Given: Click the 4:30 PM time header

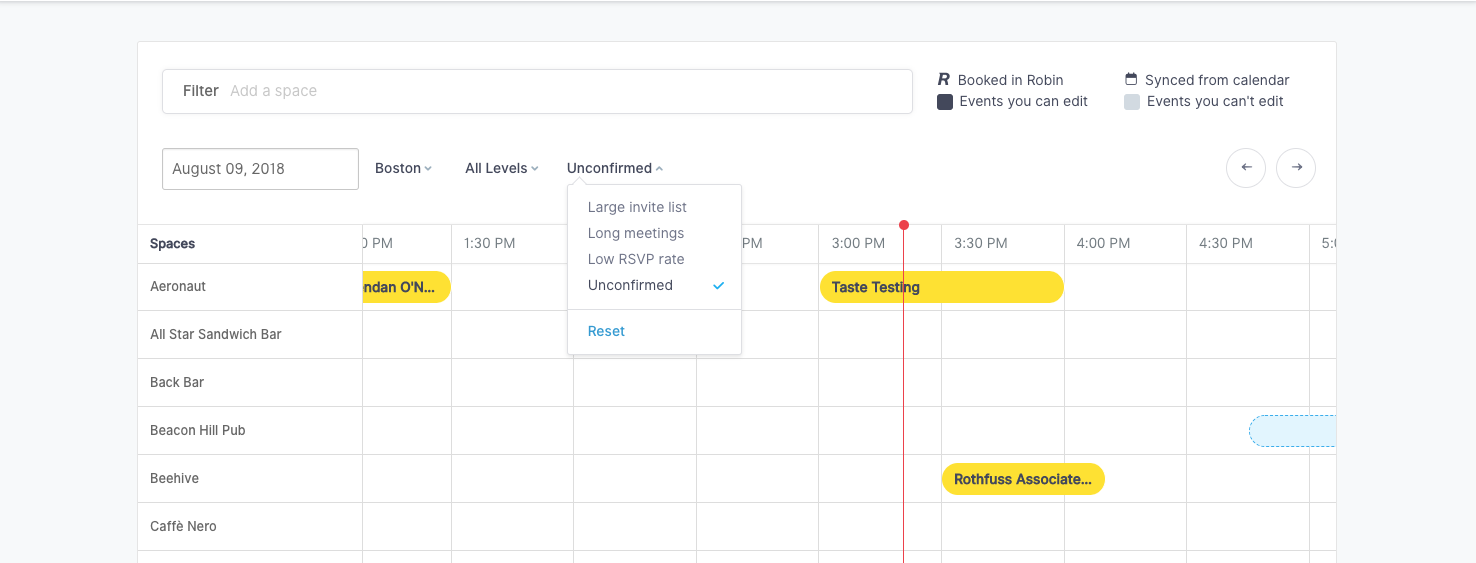Looking at the screenshot, I should [x=1226, y=243].
